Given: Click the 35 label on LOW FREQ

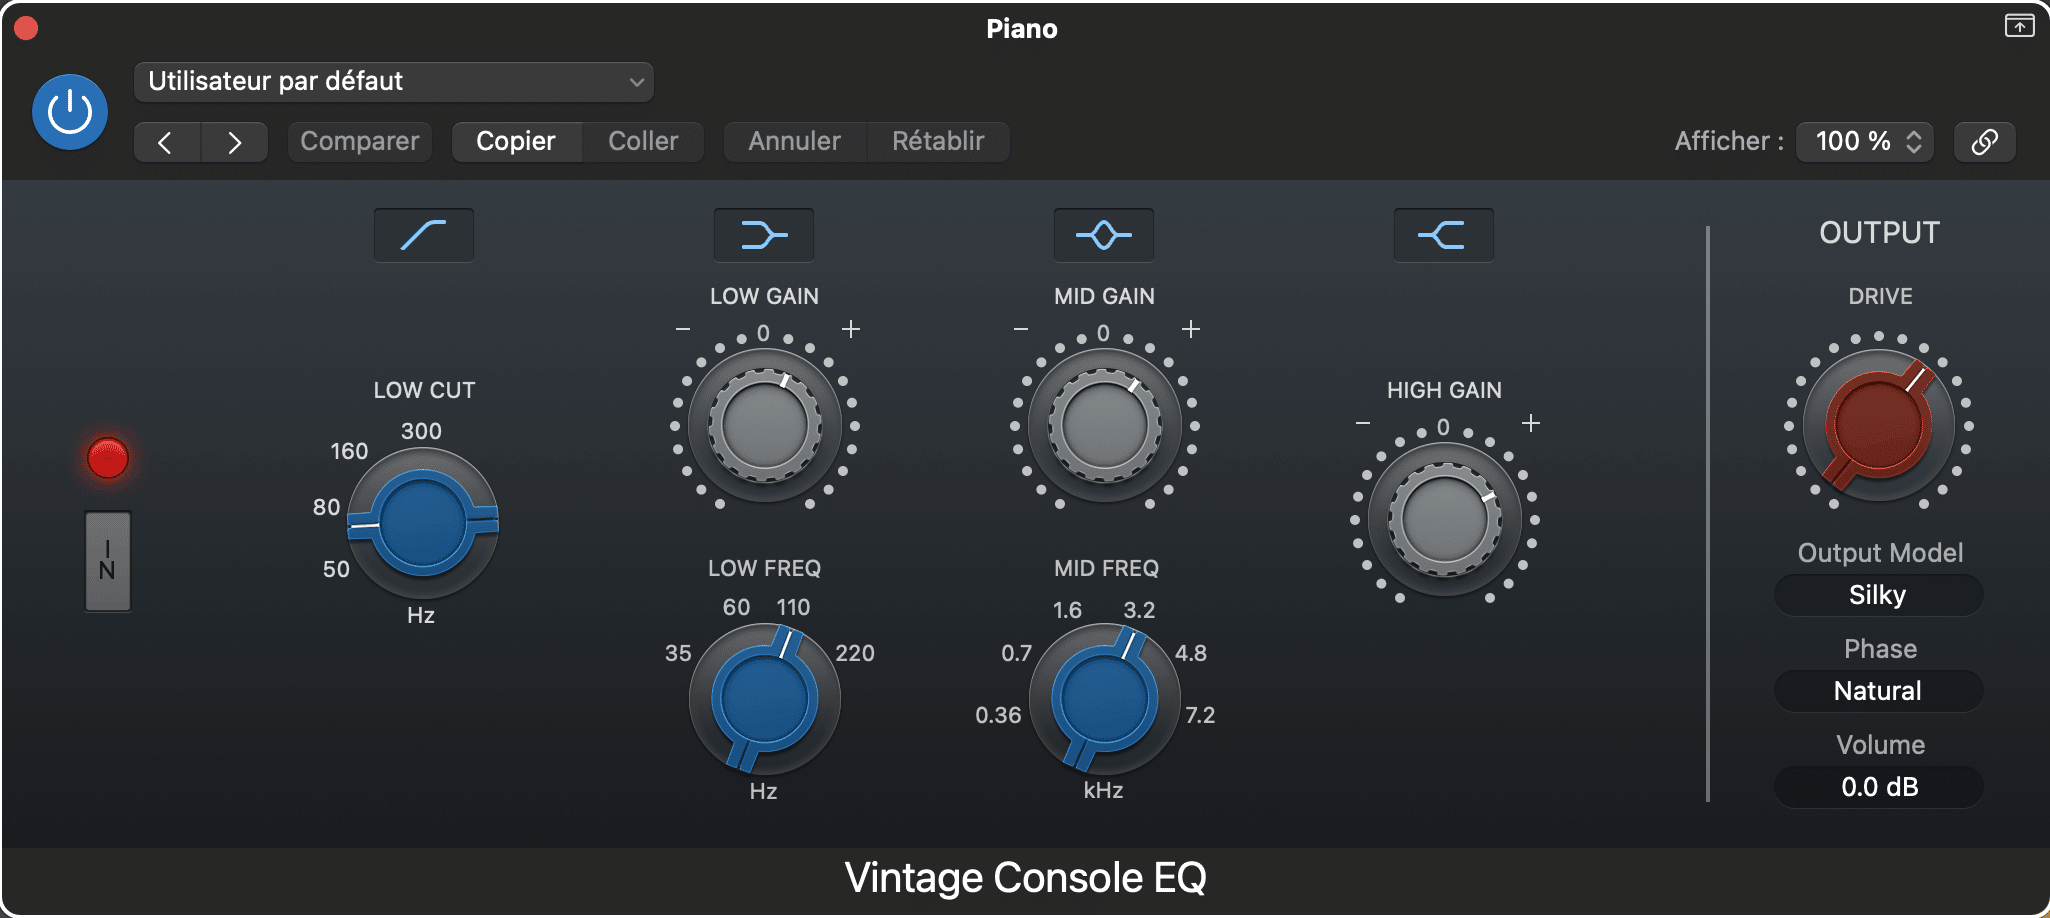Looking at the screenshot, I should coord(678,653).
